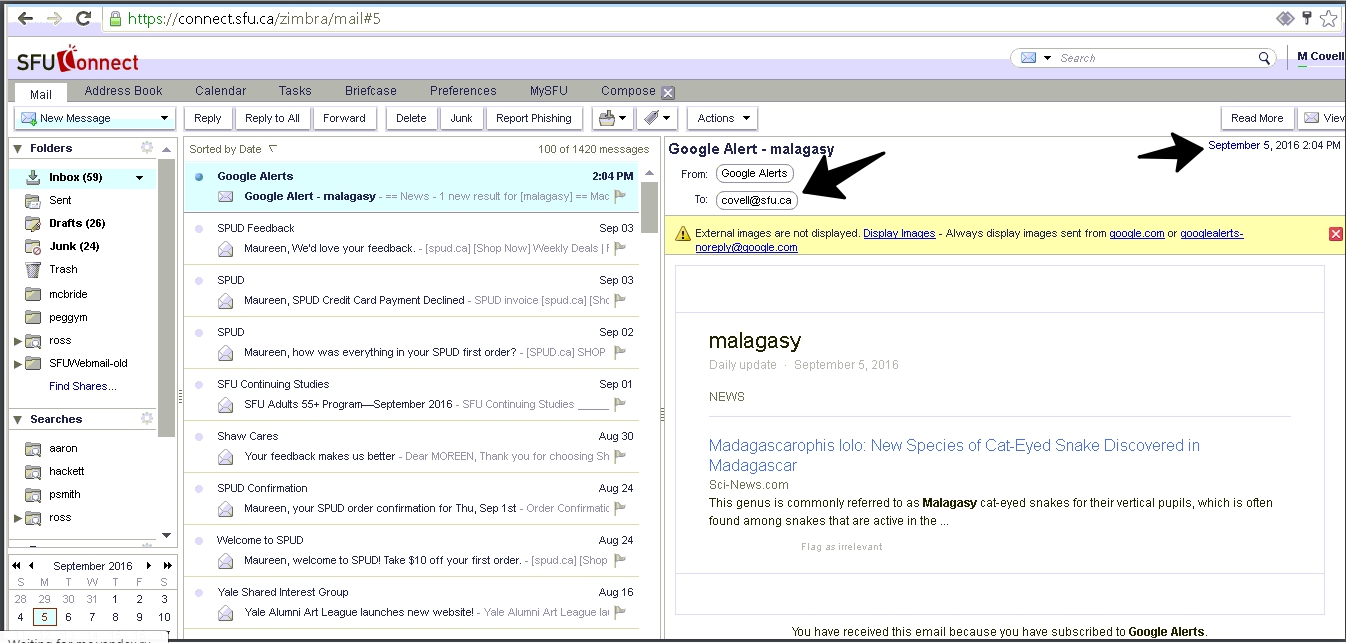Image resolution: width=1346 pixels, height=643 pixels.
Task: Toggle read status dot on Shaw Cares
Action: (x=199, y=436)
